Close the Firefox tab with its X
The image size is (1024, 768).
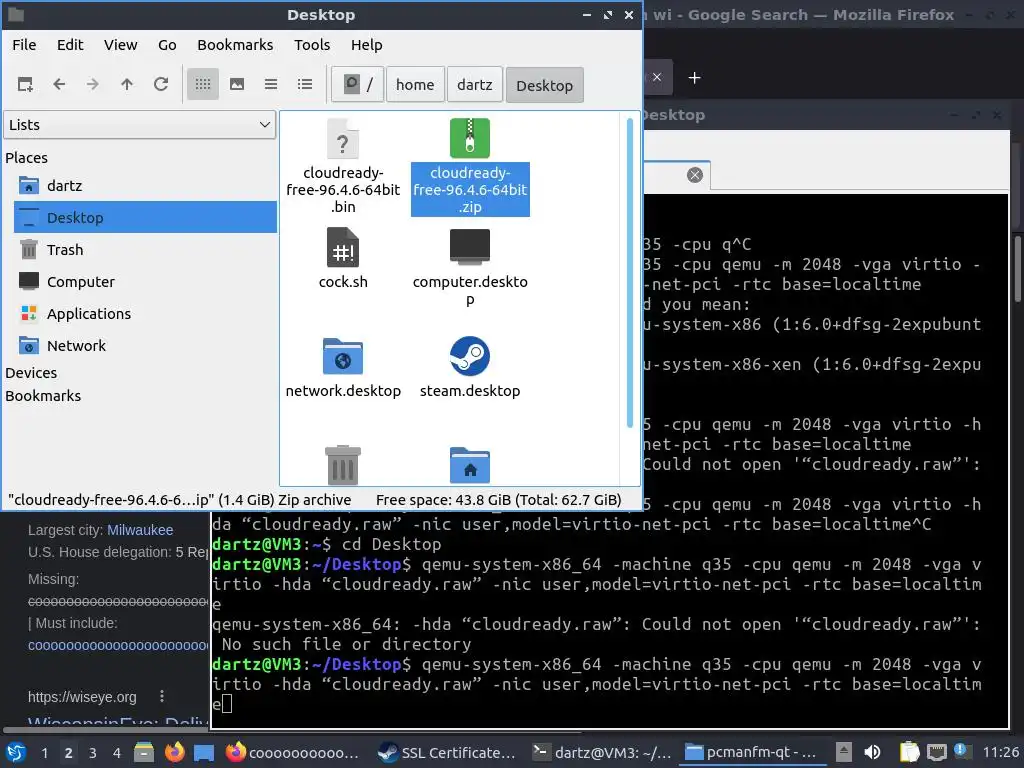657,77
